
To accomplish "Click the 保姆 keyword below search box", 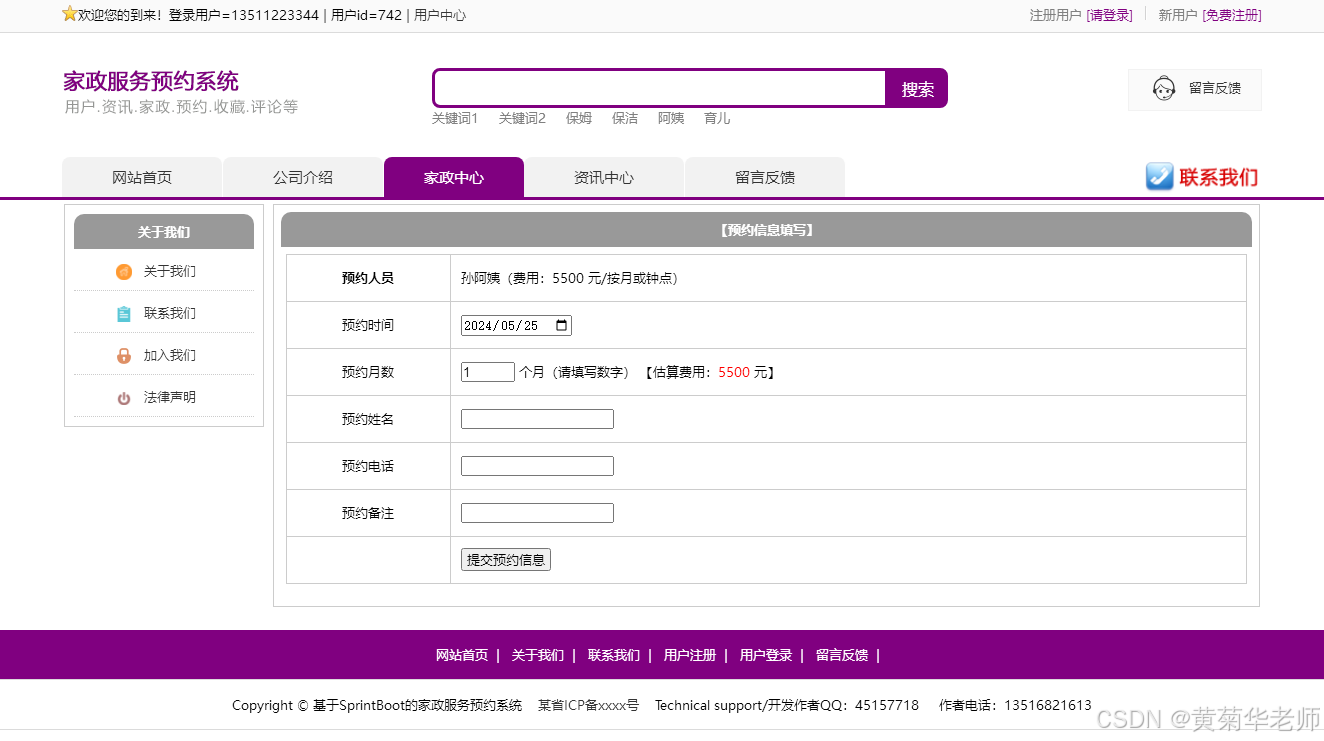I will (578, 117).
